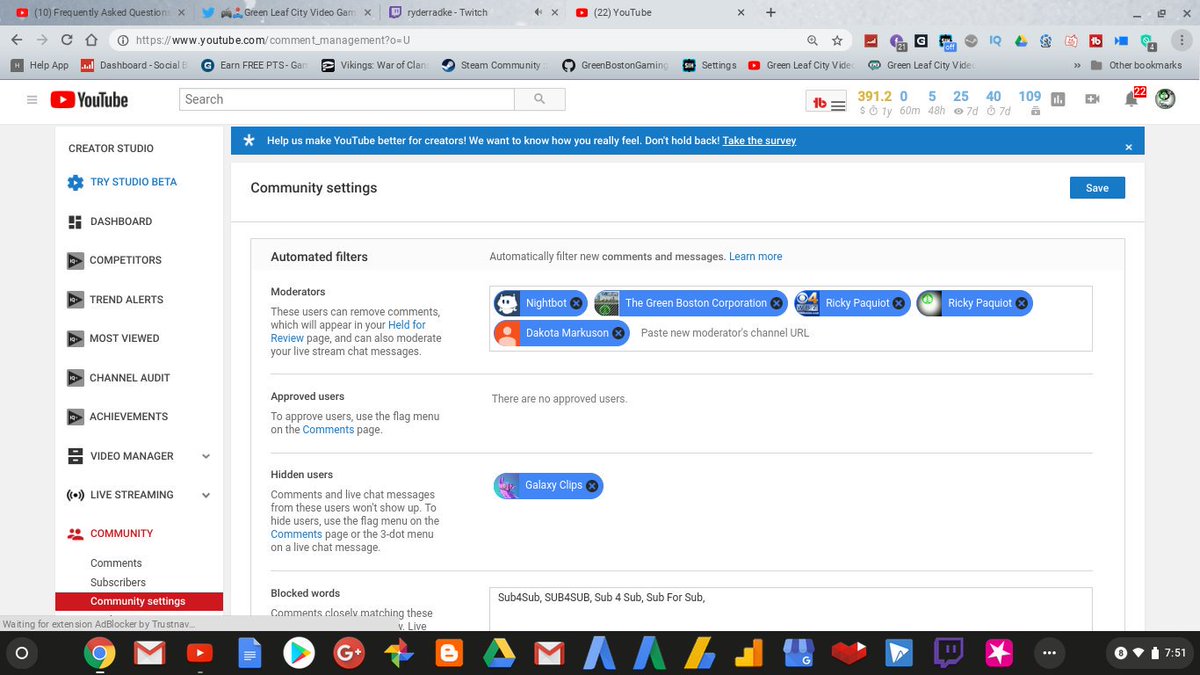The width and height of the screenshot is (1200, 675).
Task: Open Other bookmarks folder
Action: 1137,65
